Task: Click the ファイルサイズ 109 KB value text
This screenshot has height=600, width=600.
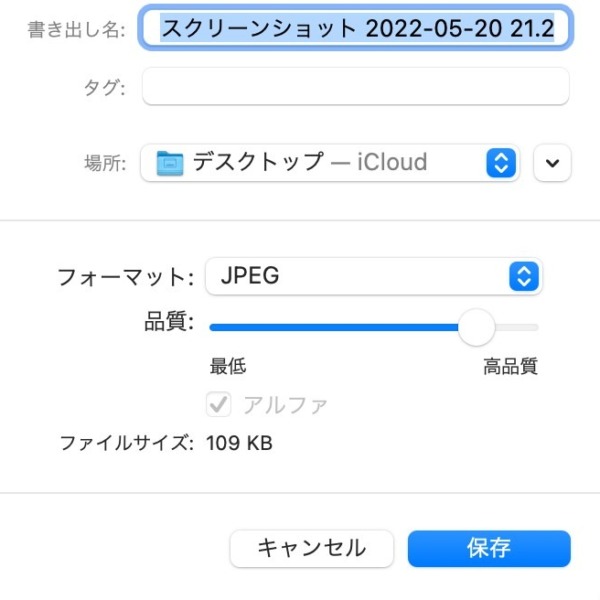Action: [x=239, y=443]
